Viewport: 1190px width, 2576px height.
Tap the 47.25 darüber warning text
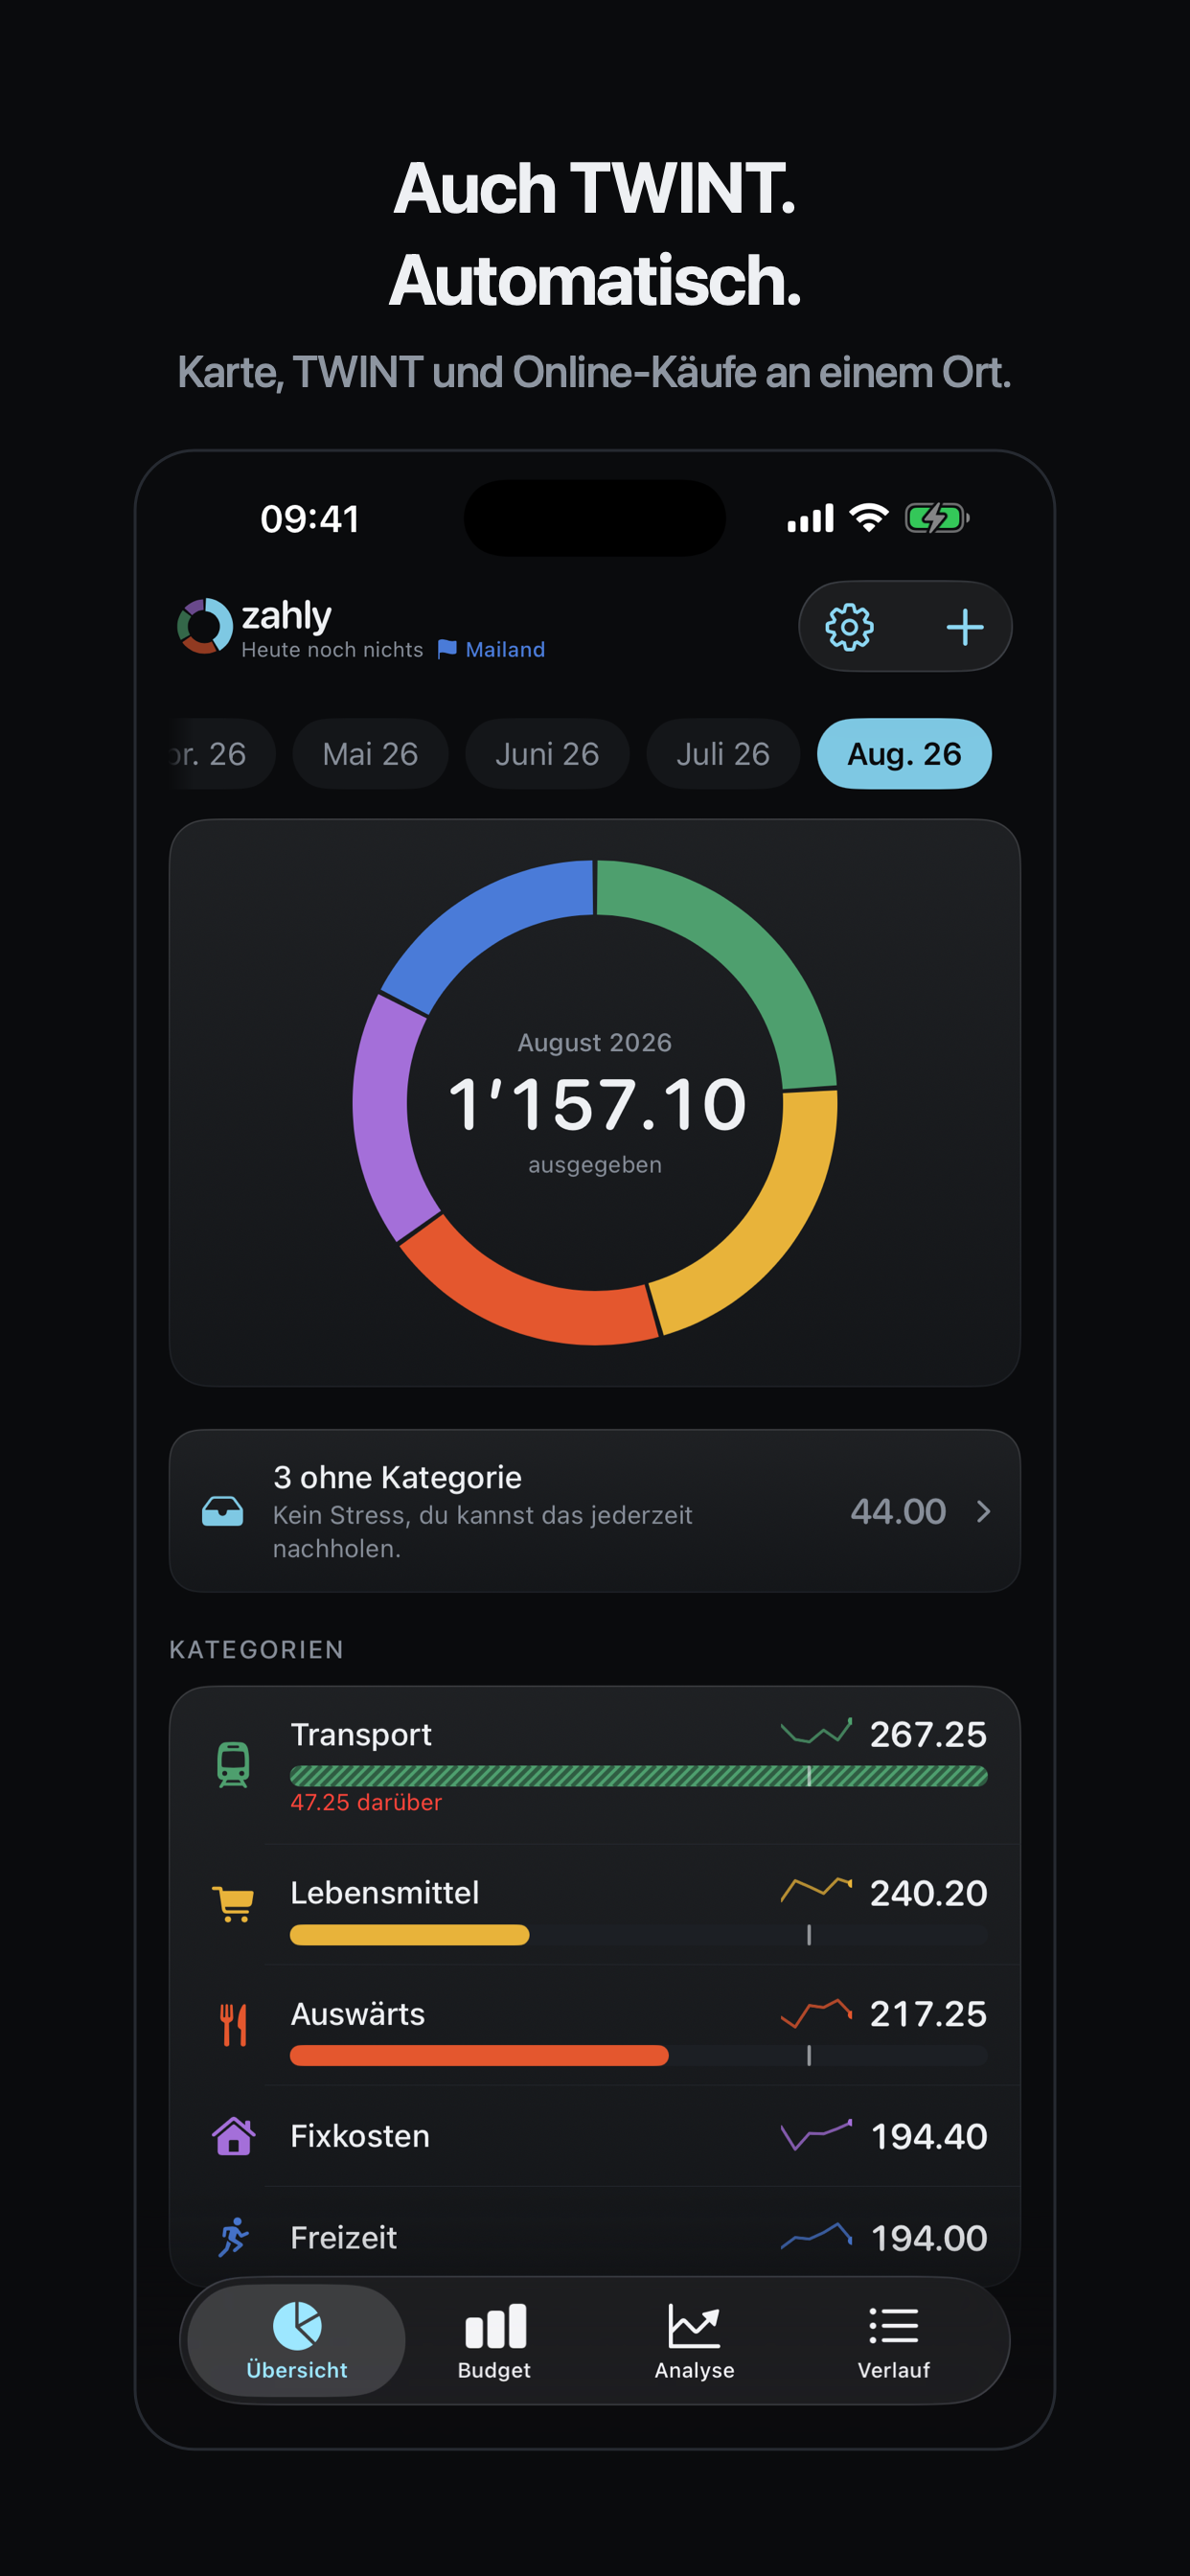366,1802
